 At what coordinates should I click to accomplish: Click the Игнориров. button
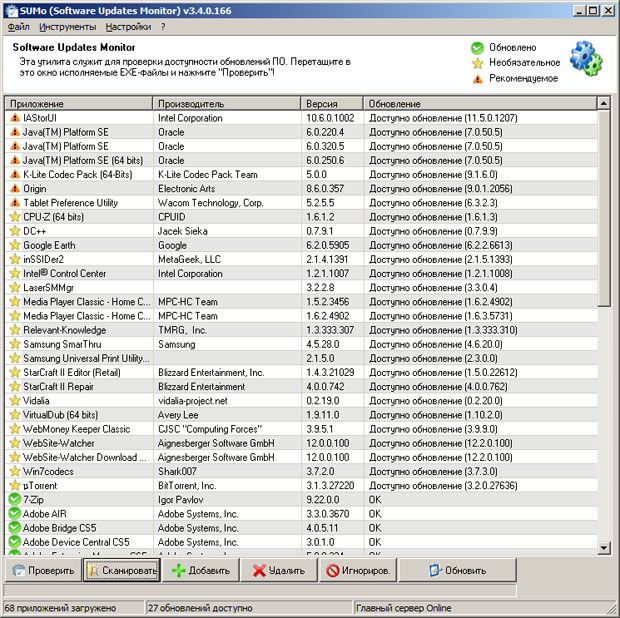click(358, 570)
